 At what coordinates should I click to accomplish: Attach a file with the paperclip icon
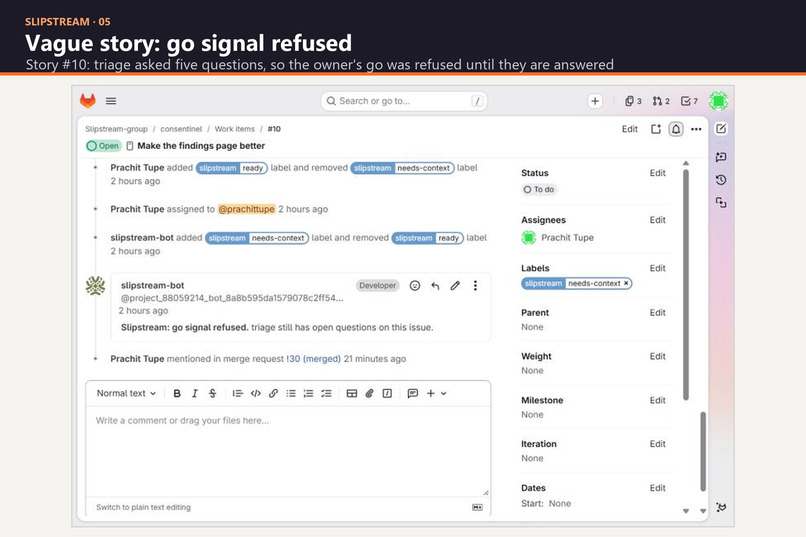(x=369, y=394)
